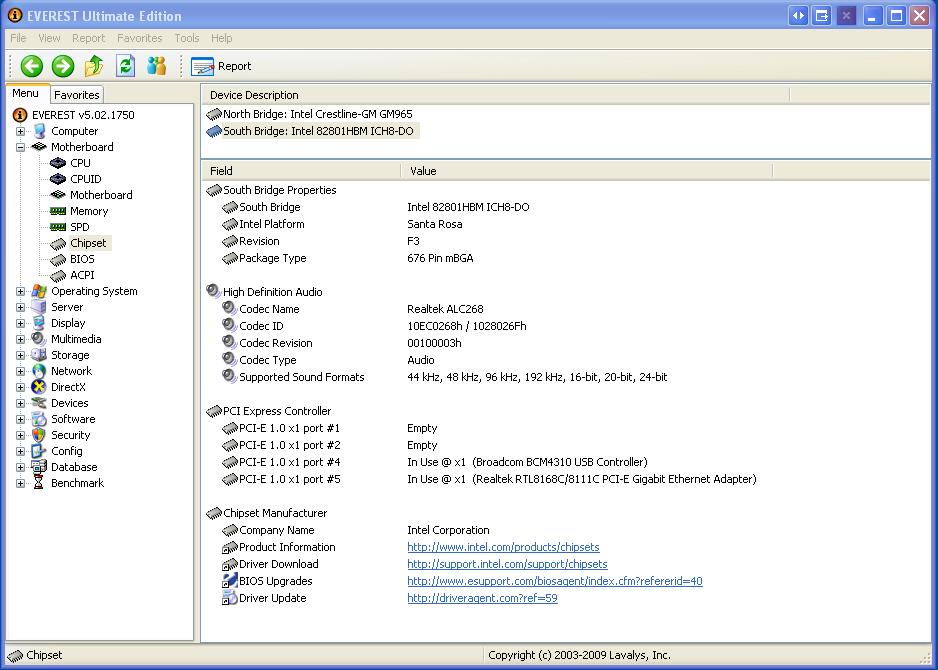The image size is (938, 670).
Task: Switch to the Favorites tab
Action: pos(77,95)
